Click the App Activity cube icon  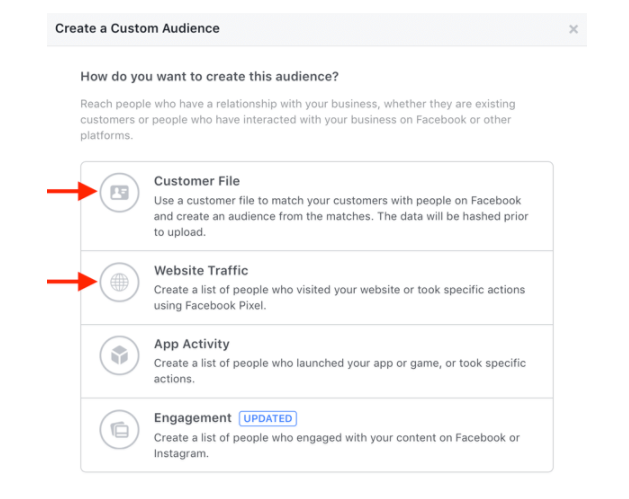pos(120,355)
